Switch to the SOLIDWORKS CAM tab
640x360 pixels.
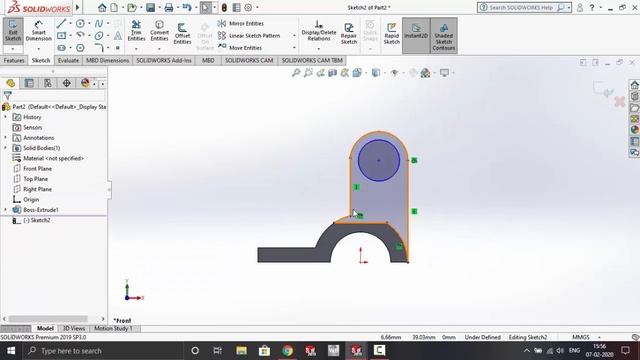249,60
